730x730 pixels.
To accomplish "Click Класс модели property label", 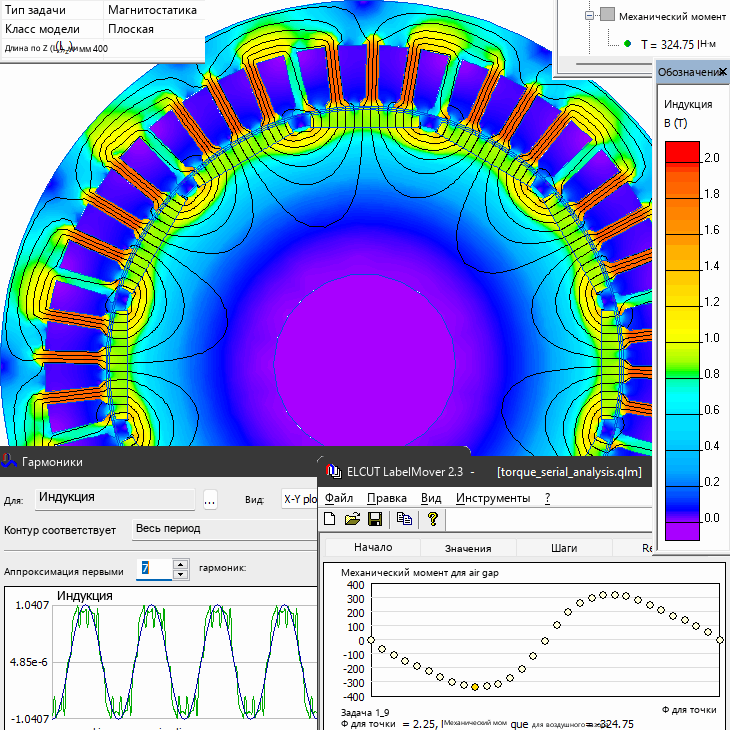I will pyautogui.click(x=42, y=29).
